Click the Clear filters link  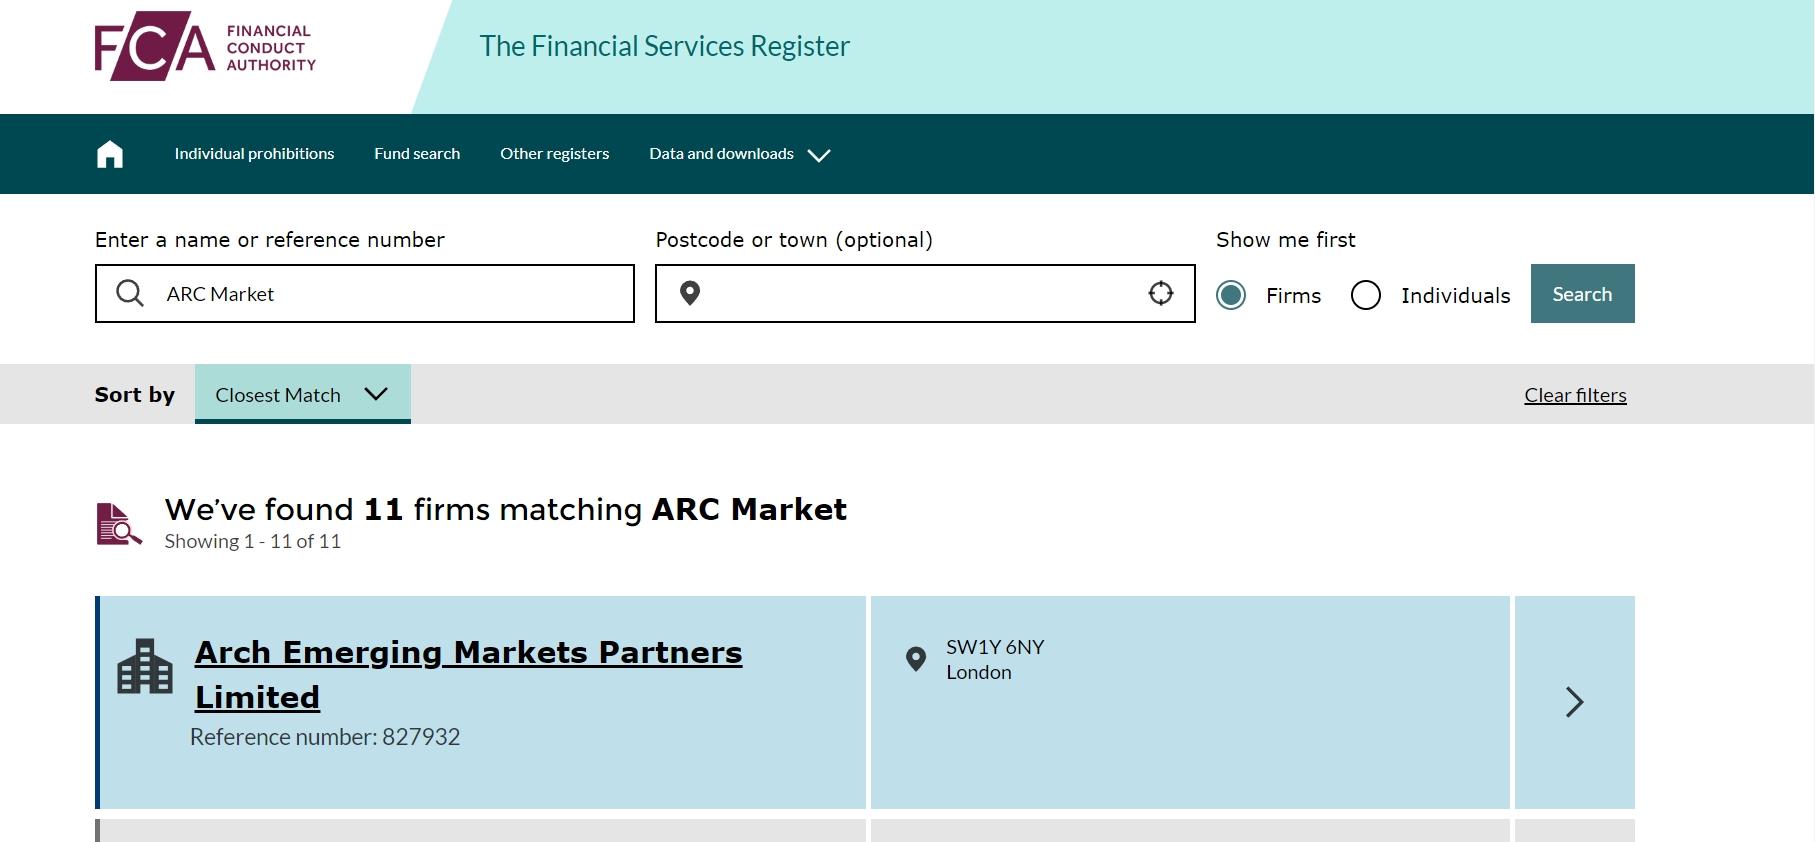(x=1575, y=395)
